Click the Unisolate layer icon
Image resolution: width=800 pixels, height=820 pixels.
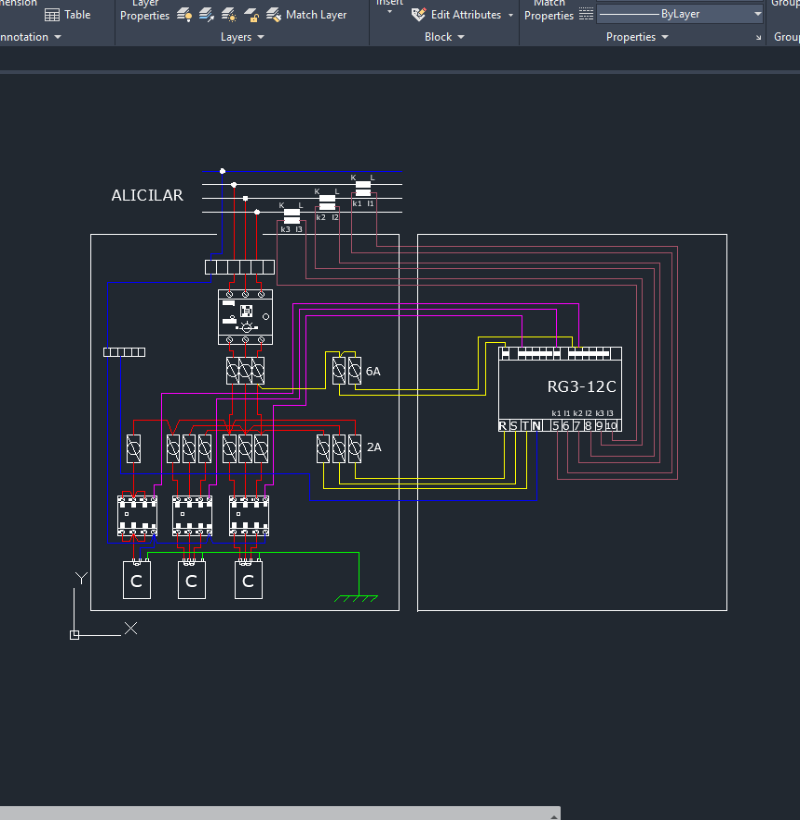click(207, 15)
